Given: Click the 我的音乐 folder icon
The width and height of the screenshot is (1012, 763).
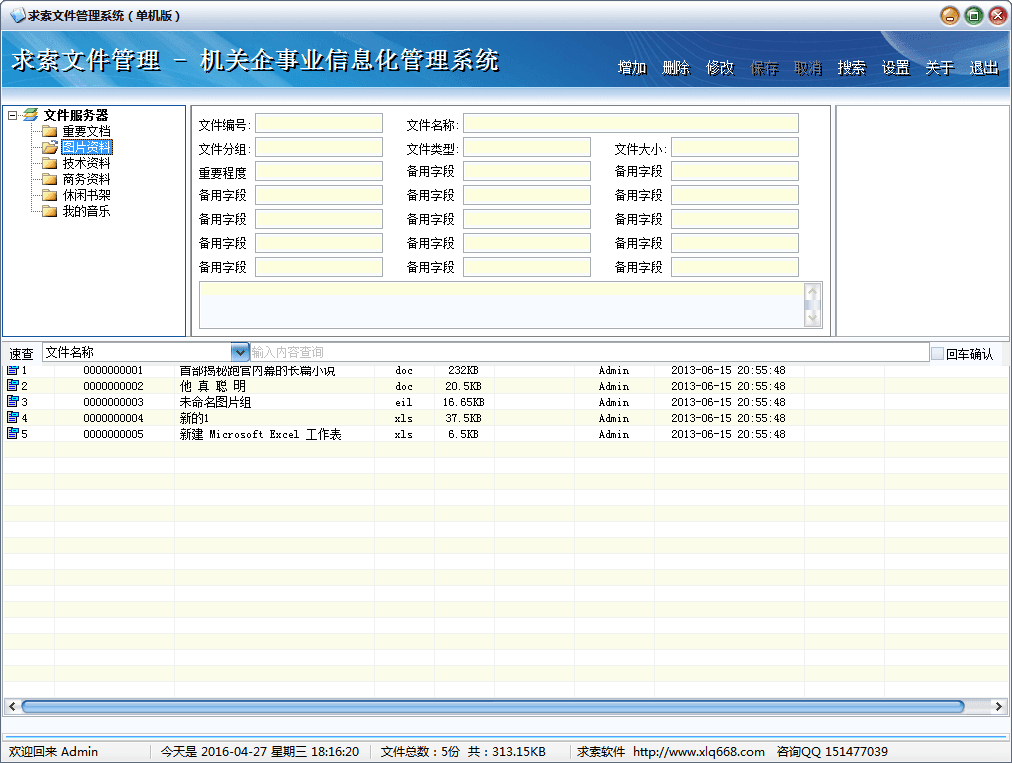Looking at the screenshot, I should click(49, 211).
